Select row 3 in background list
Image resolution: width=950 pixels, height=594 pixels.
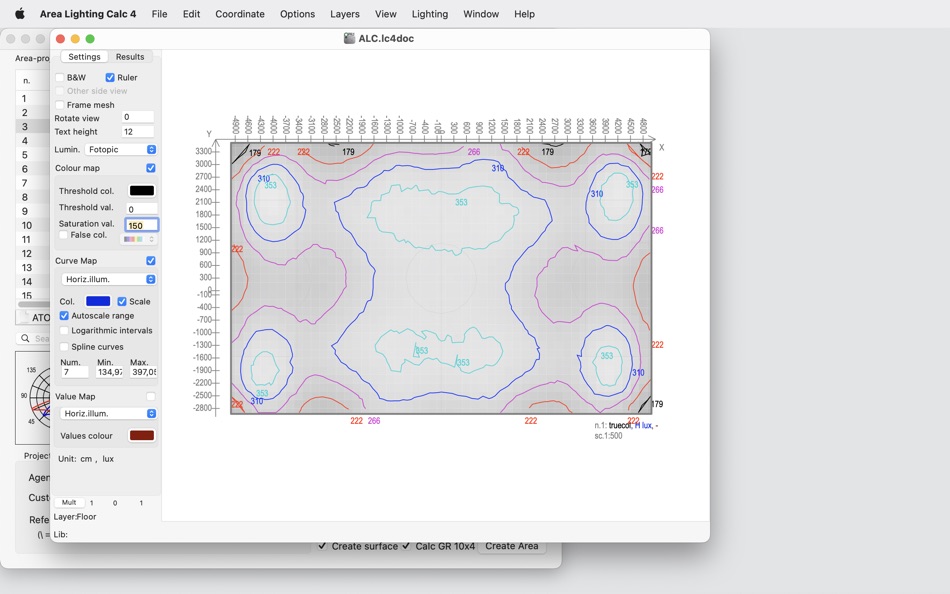point(33,127)
